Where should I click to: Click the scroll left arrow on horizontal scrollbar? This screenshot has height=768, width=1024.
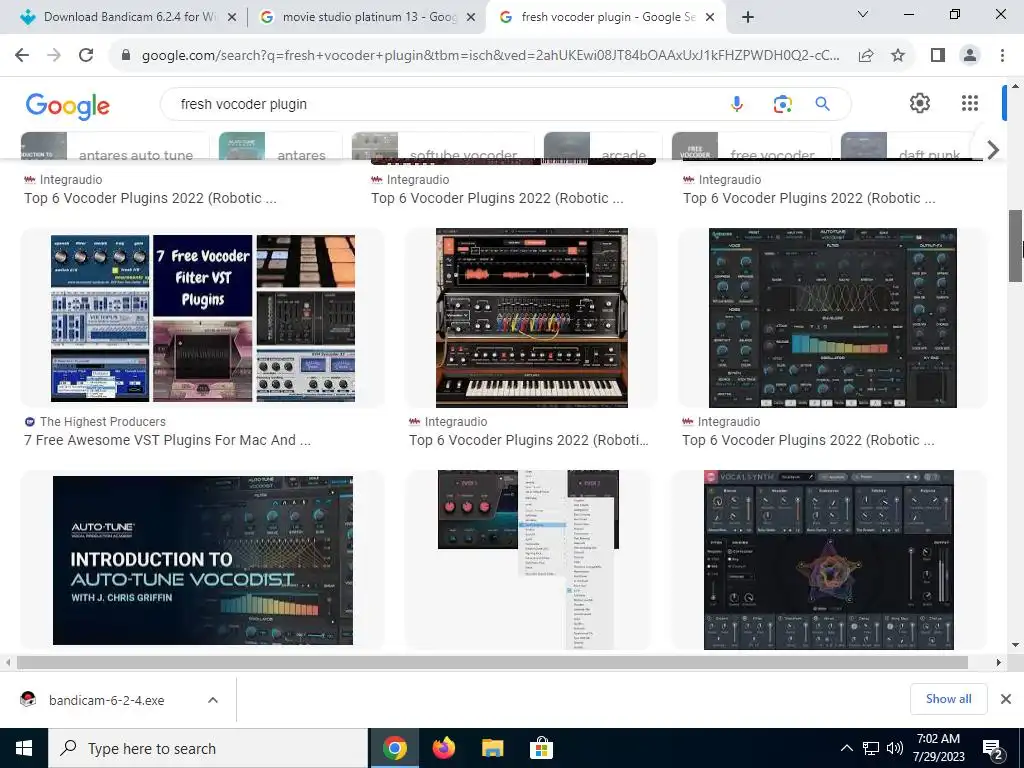point(8,663)
